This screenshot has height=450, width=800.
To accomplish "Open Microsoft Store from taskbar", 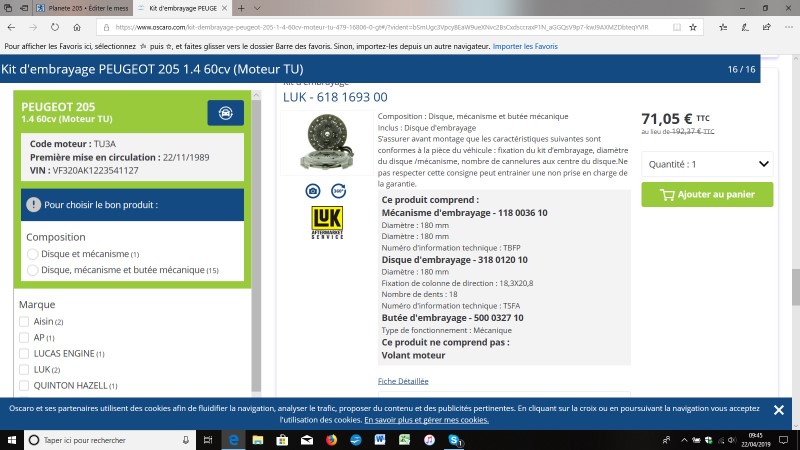I will 282,440.
